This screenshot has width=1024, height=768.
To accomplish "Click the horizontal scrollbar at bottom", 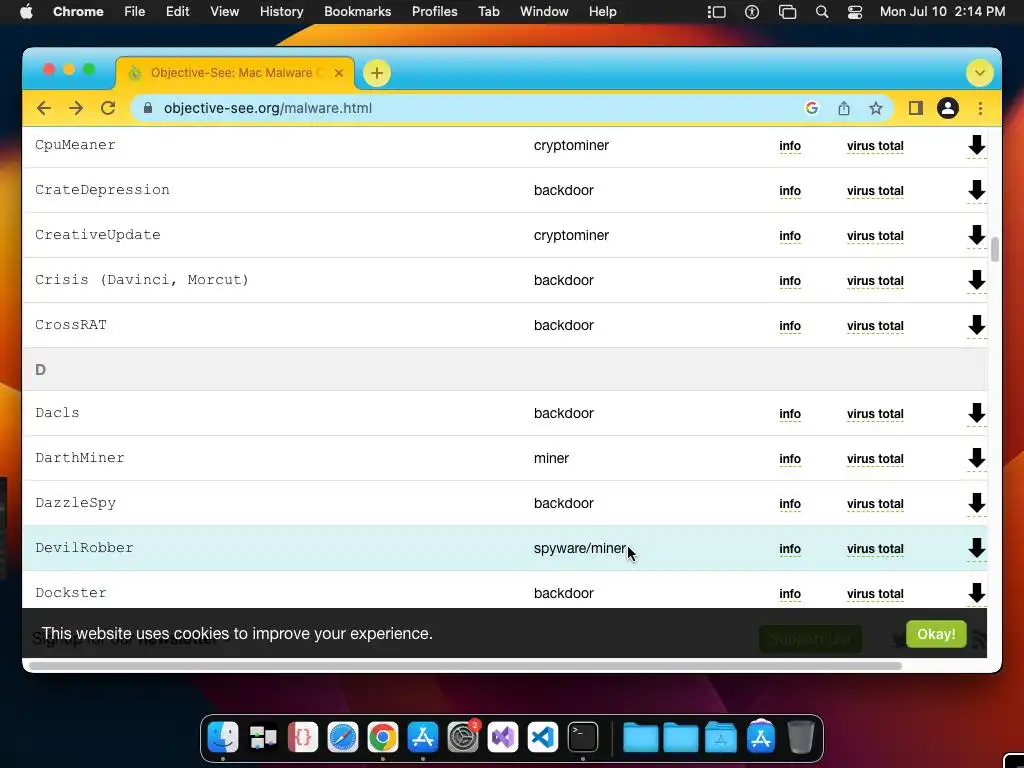I will [x=465, y=666].
